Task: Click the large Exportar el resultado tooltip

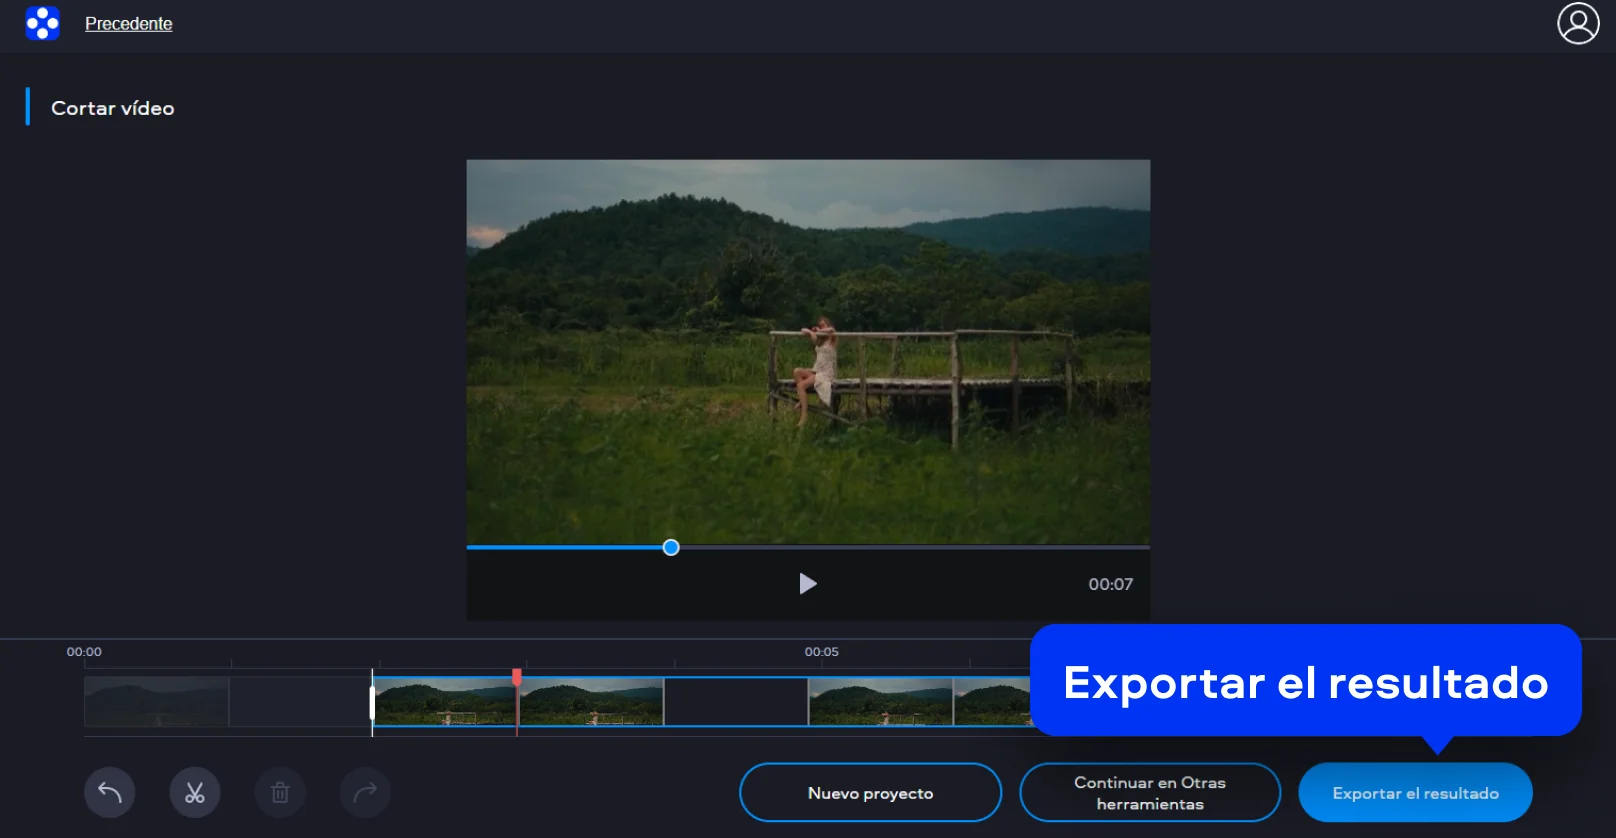Action: [1305, 683]
